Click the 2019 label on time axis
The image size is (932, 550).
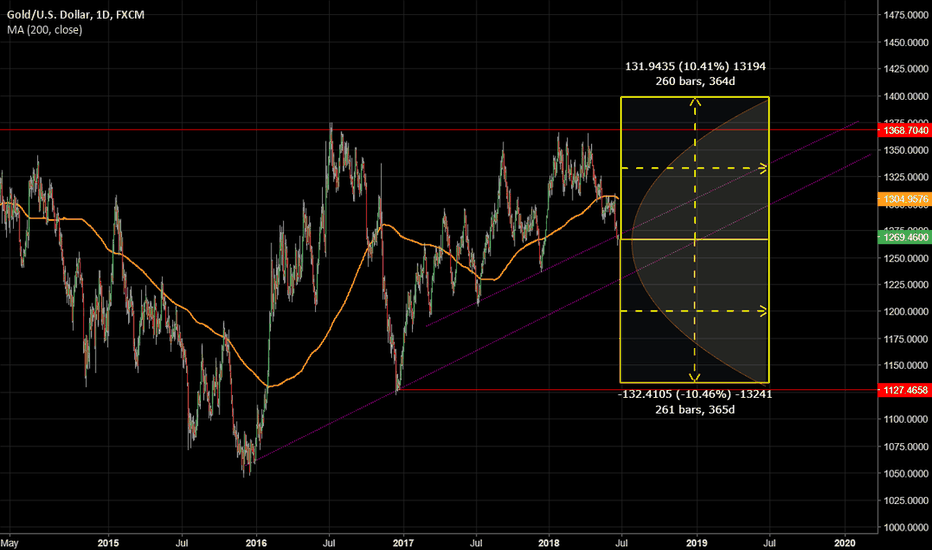(x=697, y=543)
